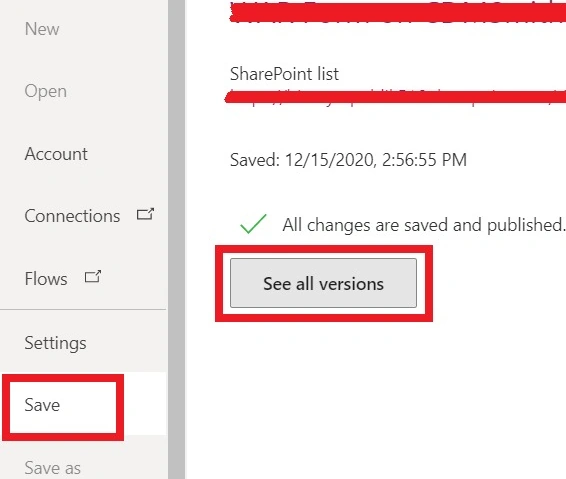Viewport: 566px width, 479px height.
Task: Click the green checkmark status icon
Action: click(x=253, y=223)
